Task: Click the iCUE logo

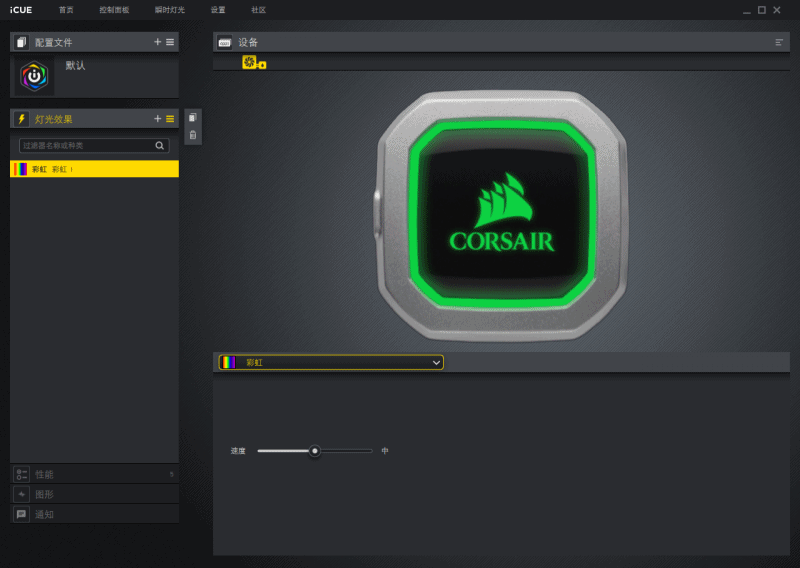Action: pos(21,10)
